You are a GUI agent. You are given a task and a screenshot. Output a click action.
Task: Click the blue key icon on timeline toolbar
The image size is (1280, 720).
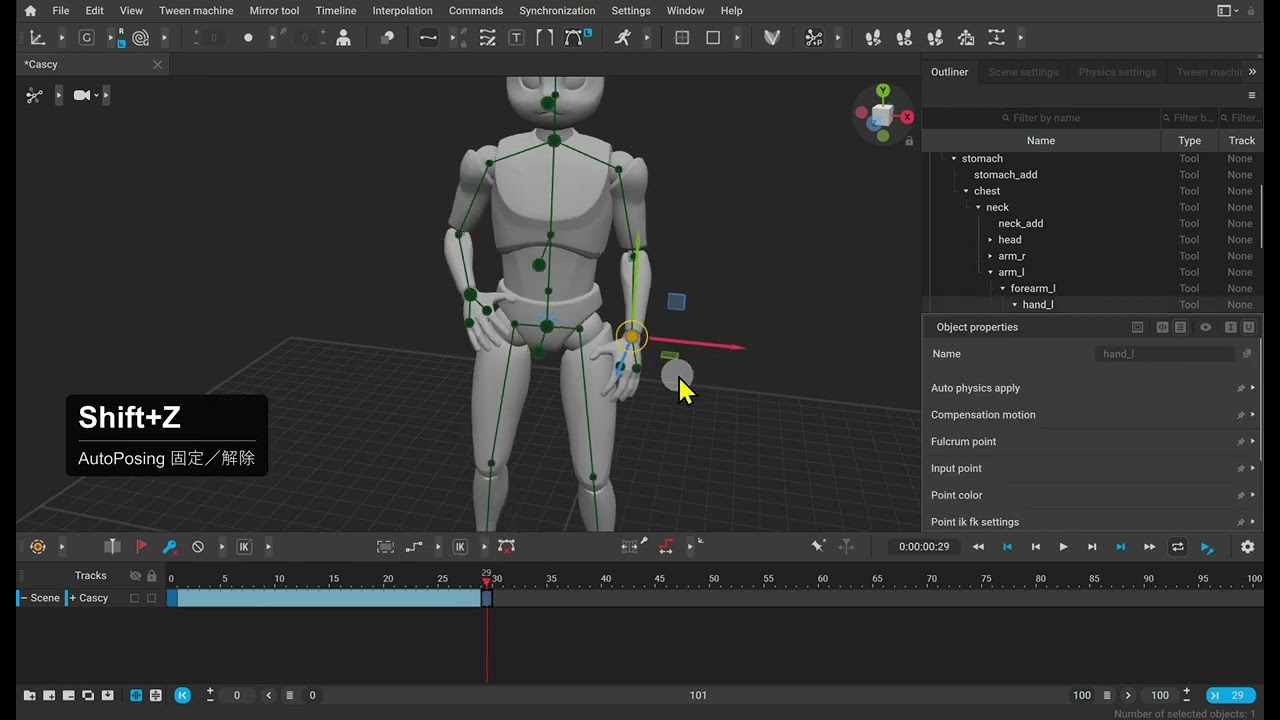coord(169,547)
